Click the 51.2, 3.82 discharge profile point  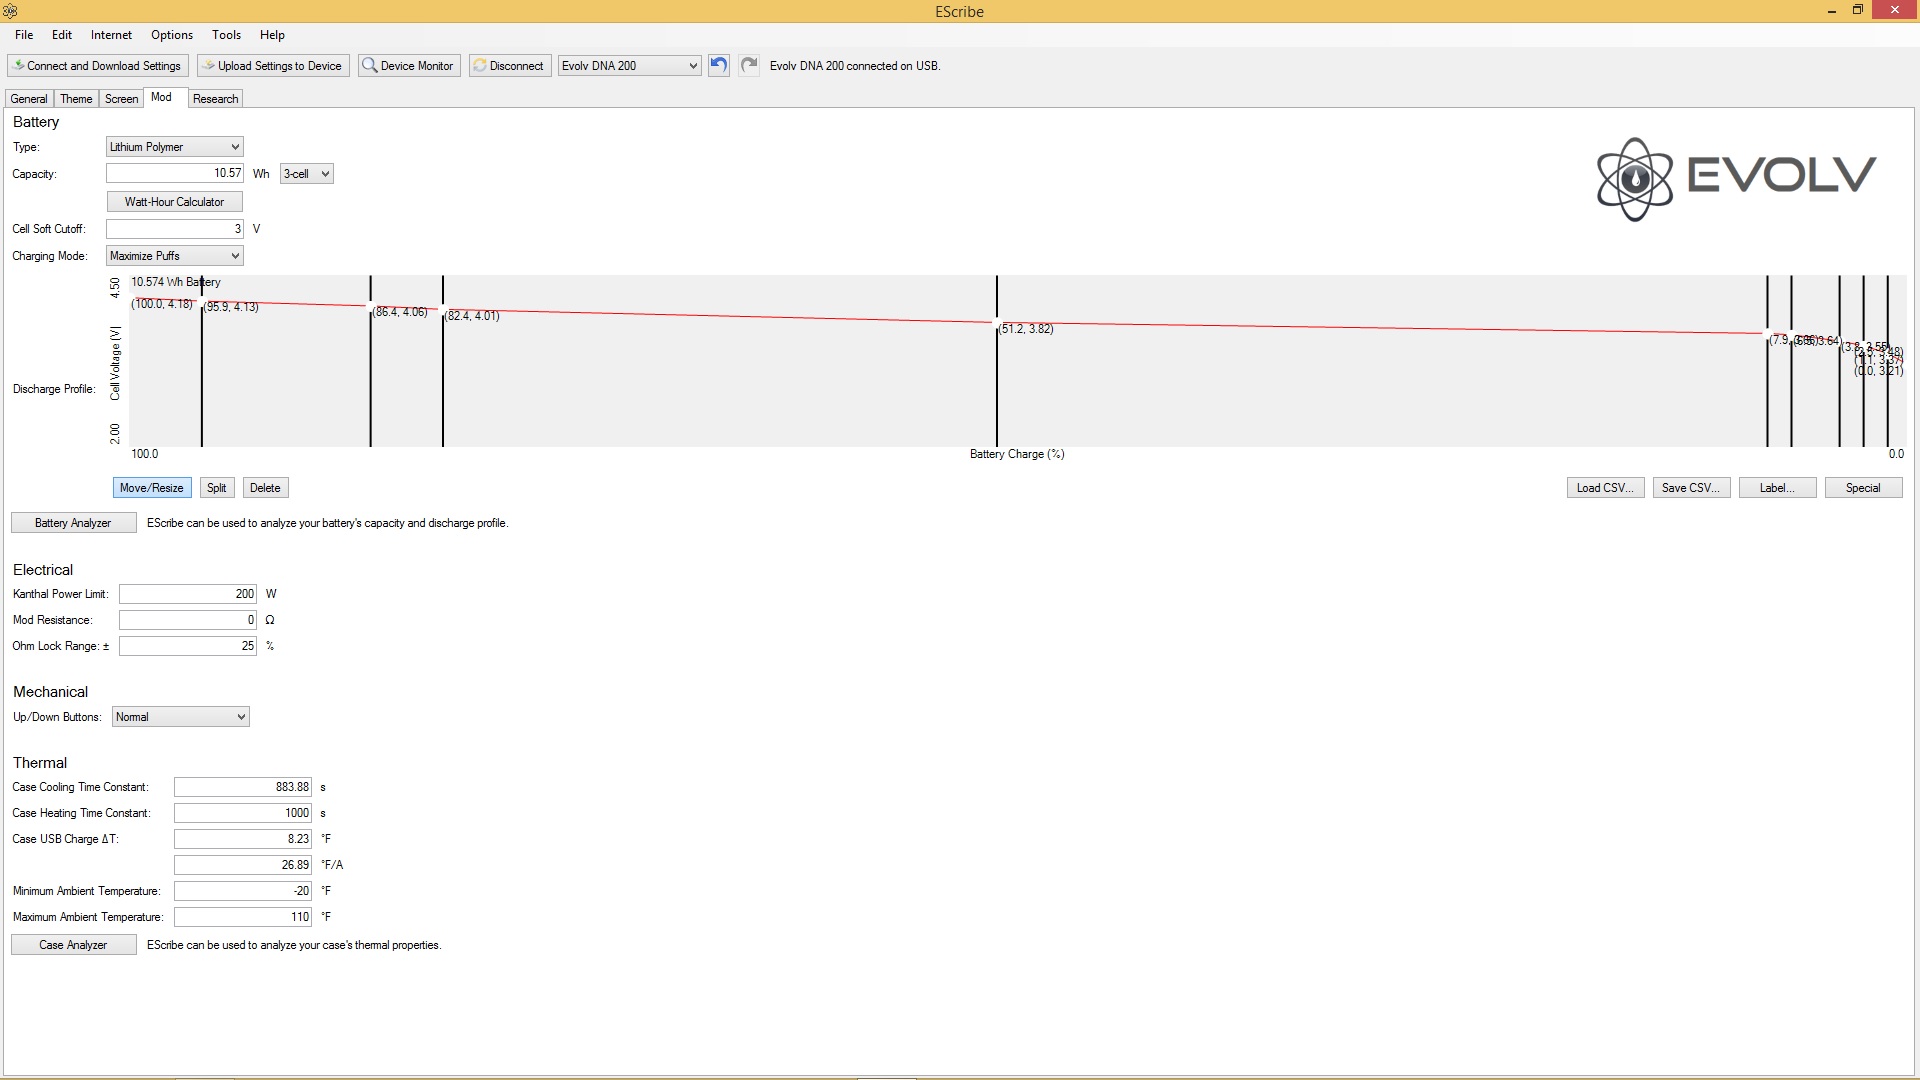(997, 322)
